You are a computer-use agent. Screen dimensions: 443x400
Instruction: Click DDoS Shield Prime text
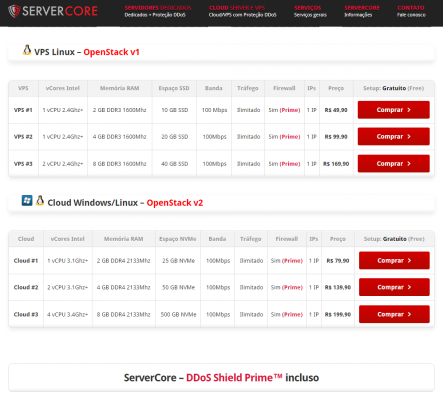click(234, 378)
